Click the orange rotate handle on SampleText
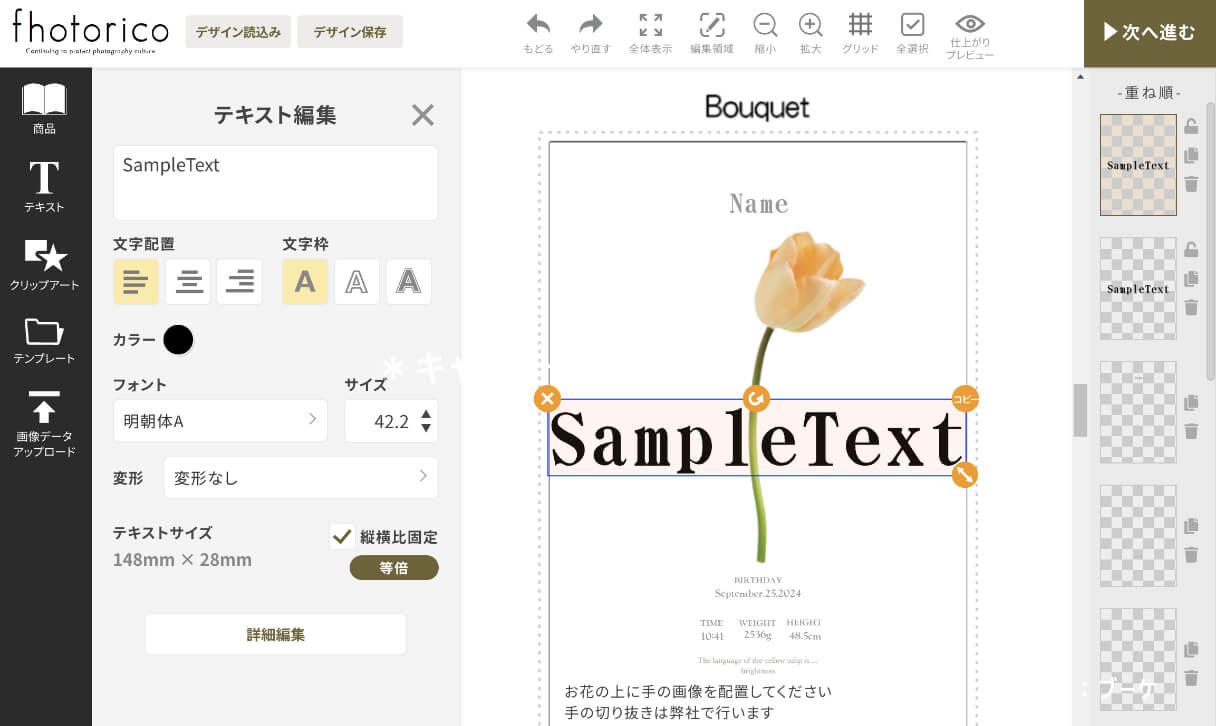The height and width of the screenshot is (726, 1216). click(756, 399)
